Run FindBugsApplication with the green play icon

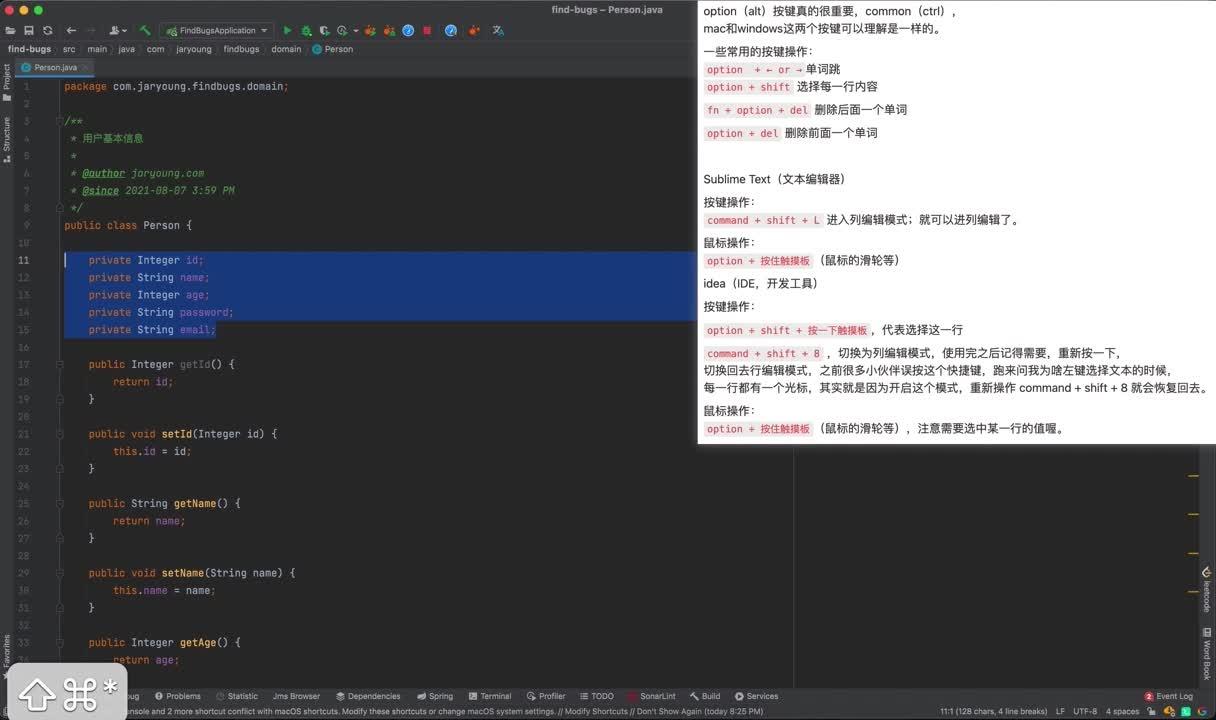(x=289, y=31)
